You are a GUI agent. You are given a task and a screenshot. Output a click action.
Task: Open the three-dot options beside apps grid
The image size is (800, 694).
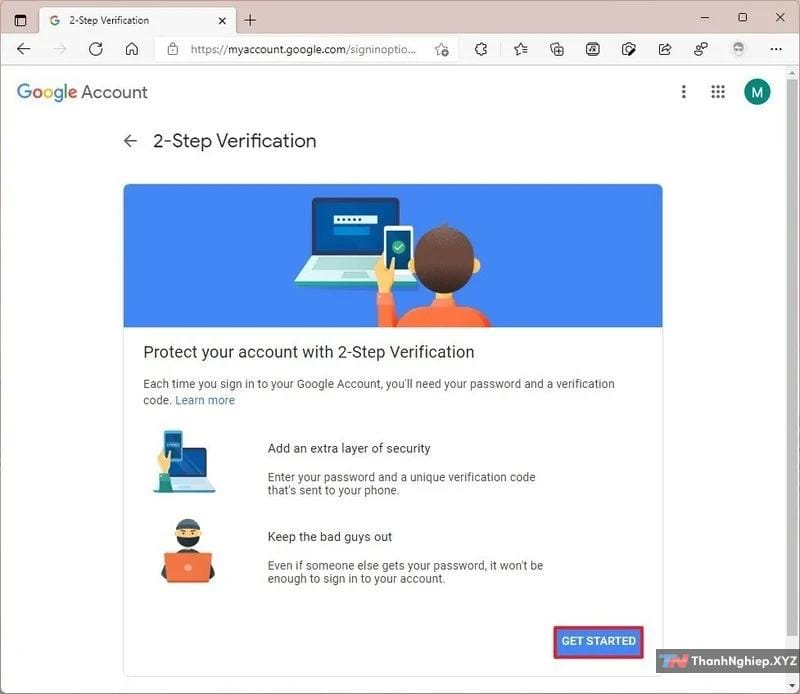(684, 92)
